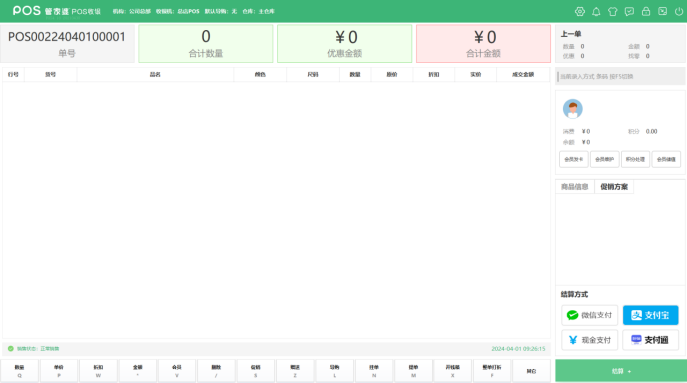Expand the green 结算 checkout button

click(621, 371)
